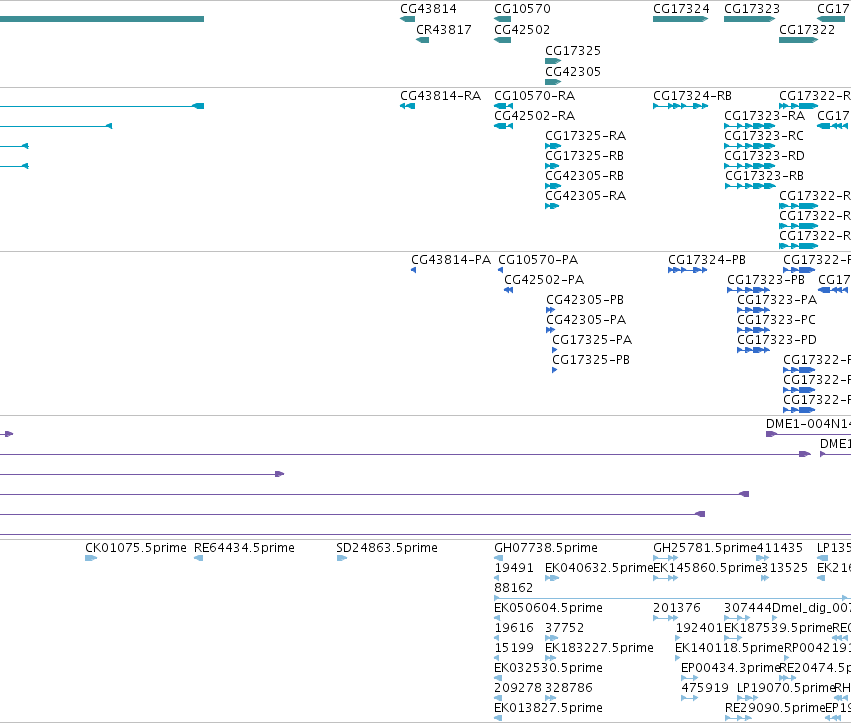Open the CG42502-PA protein label

pyautogui.click(x=544, y=280)
